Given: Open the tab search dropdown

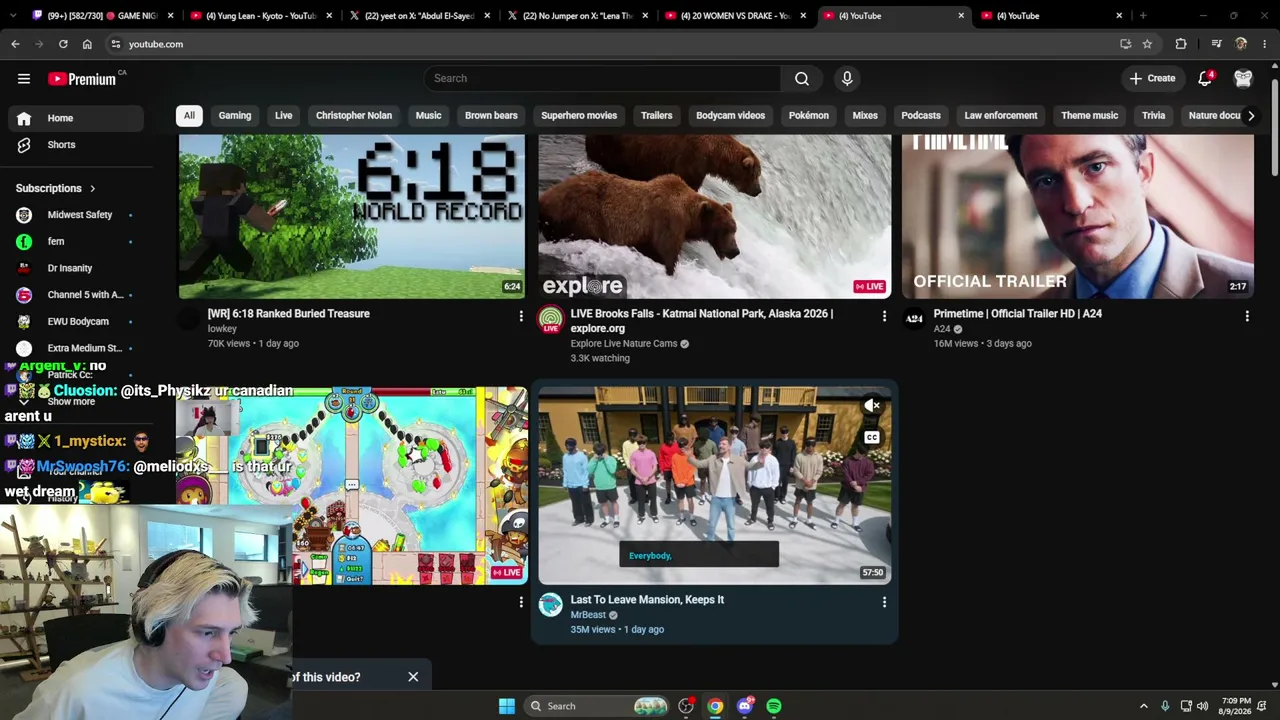Looking at the screenshot, I should (15, 16).
